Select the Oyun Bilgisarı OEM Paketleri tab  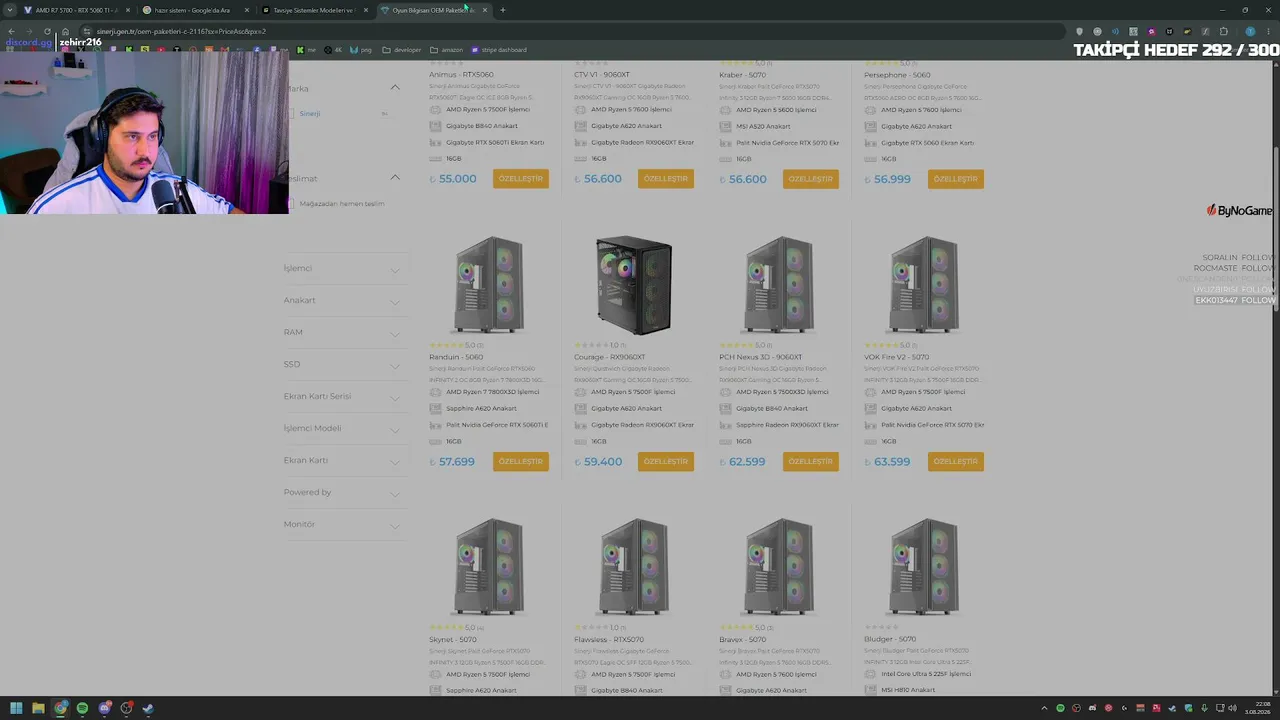tap(434, 10)
